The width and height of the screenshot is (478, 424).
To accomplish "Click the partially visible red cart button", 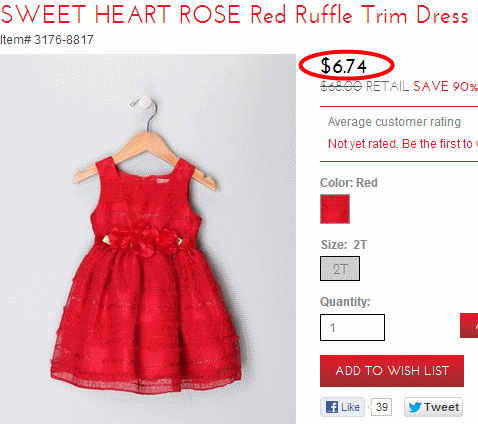I will 469,325.
